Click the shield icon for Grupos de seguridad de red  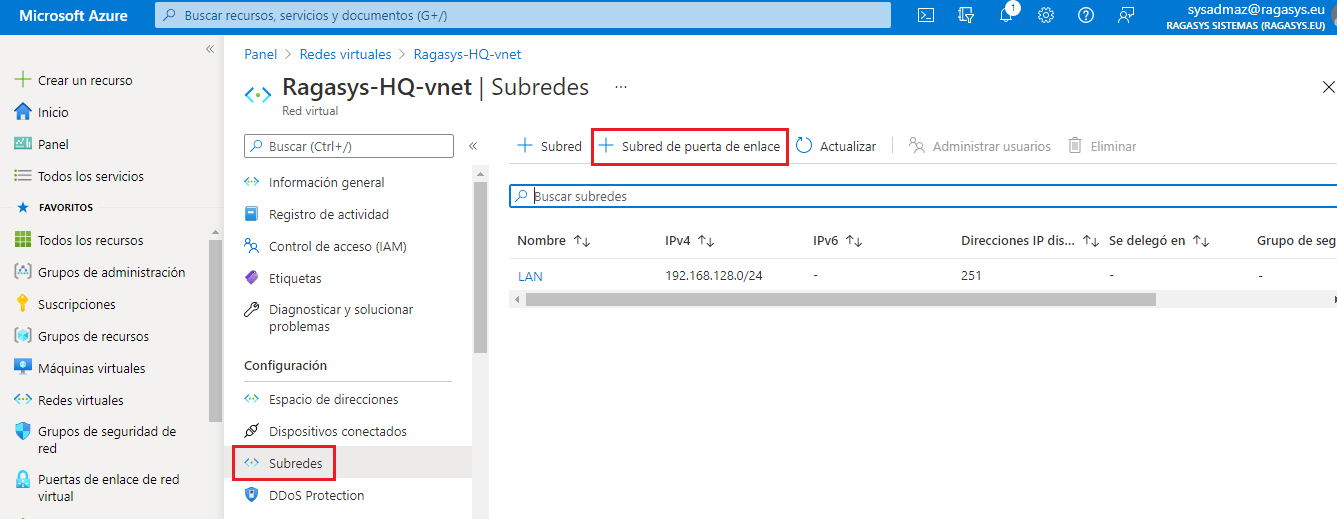click(23, 431)
